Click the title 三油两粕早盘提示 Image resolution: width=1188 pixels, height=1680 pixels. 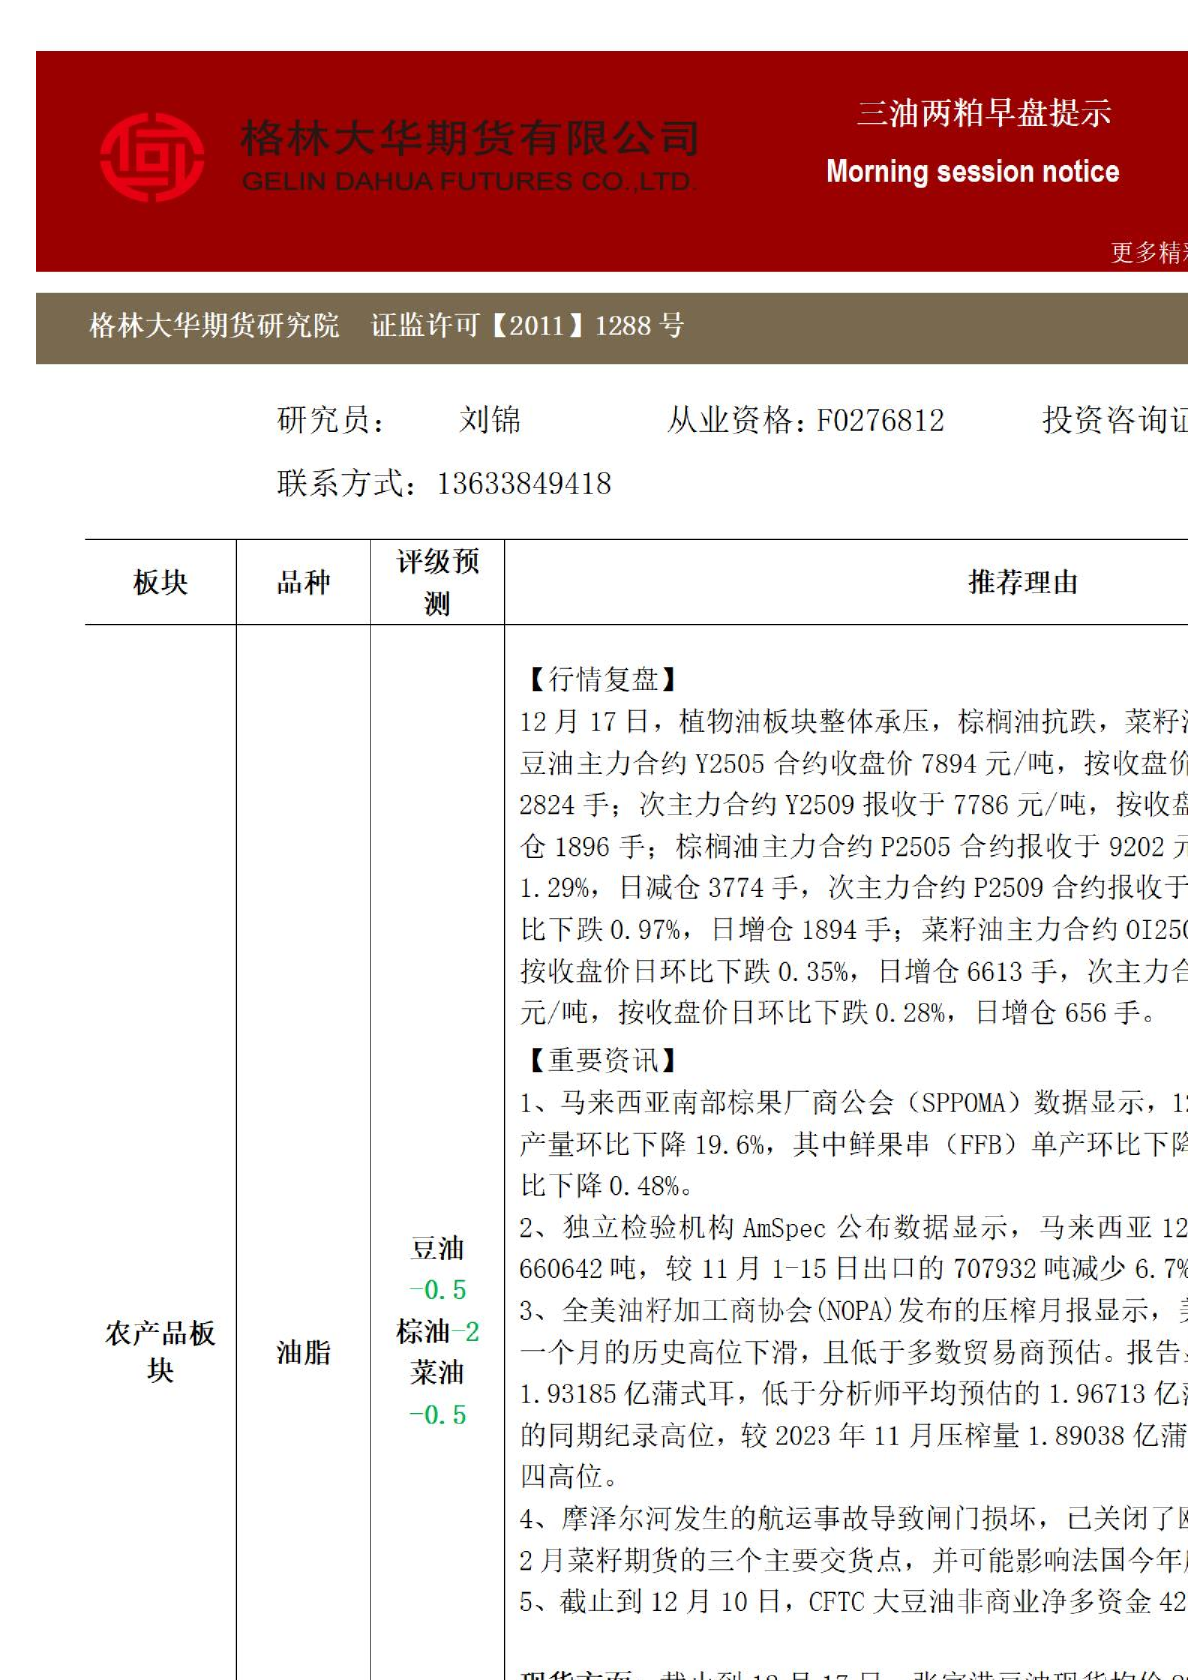click(984, 113)
